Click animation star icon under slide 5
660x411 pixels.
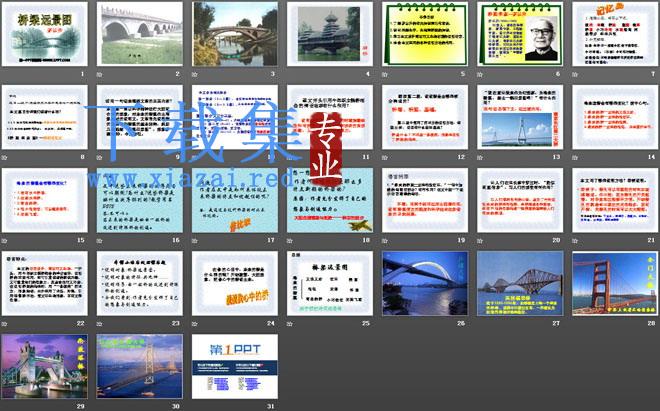pos(385,75)
